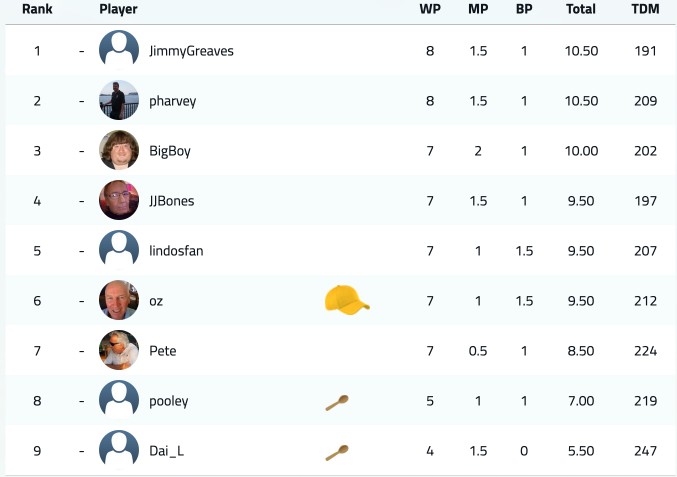This screenshot has width=677, height=477.
Task: Select JJBones profile photo
Action: point(119,200)
